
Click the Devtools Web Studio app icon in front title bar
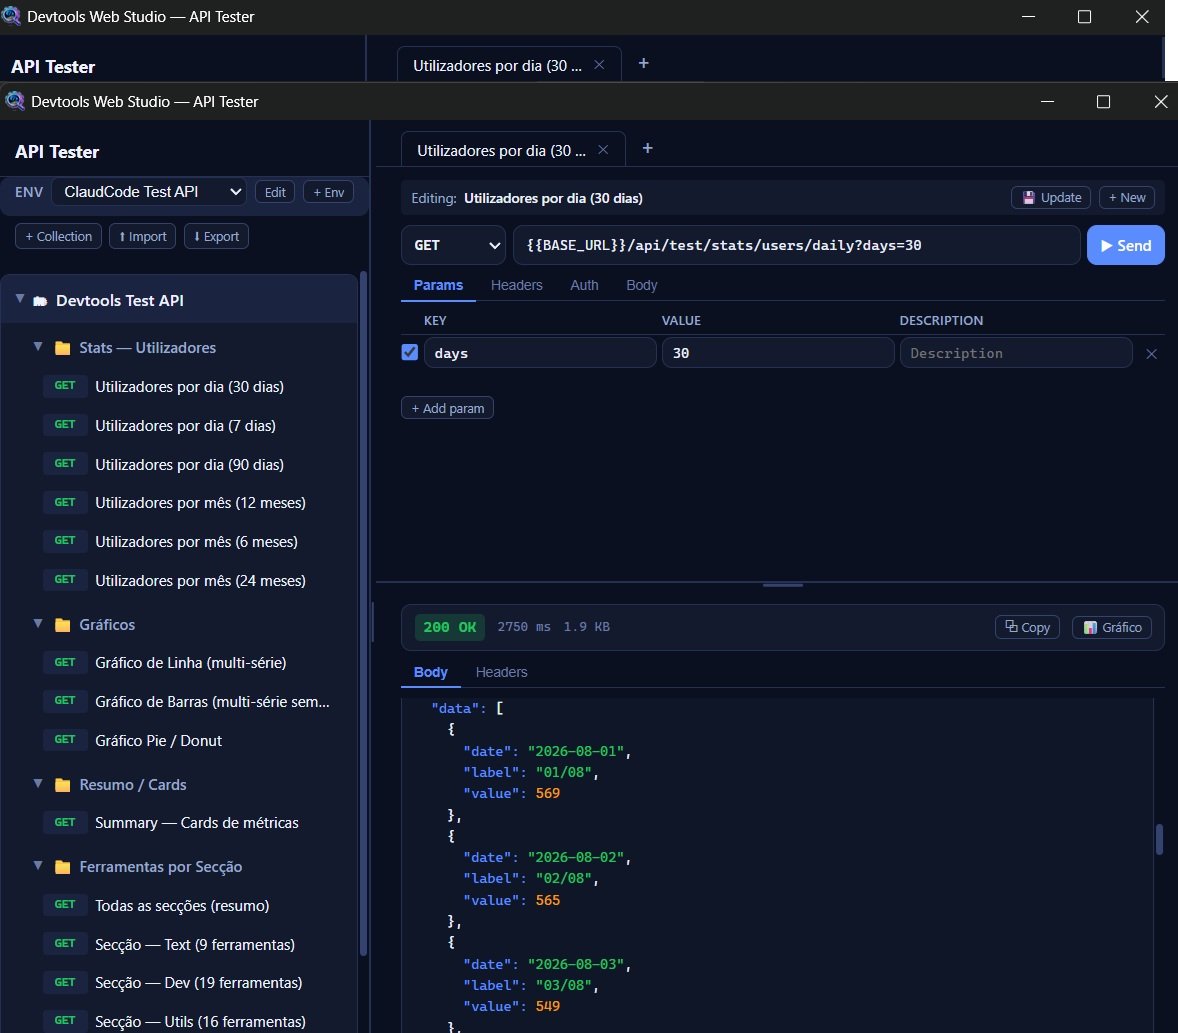pos(15,101)
